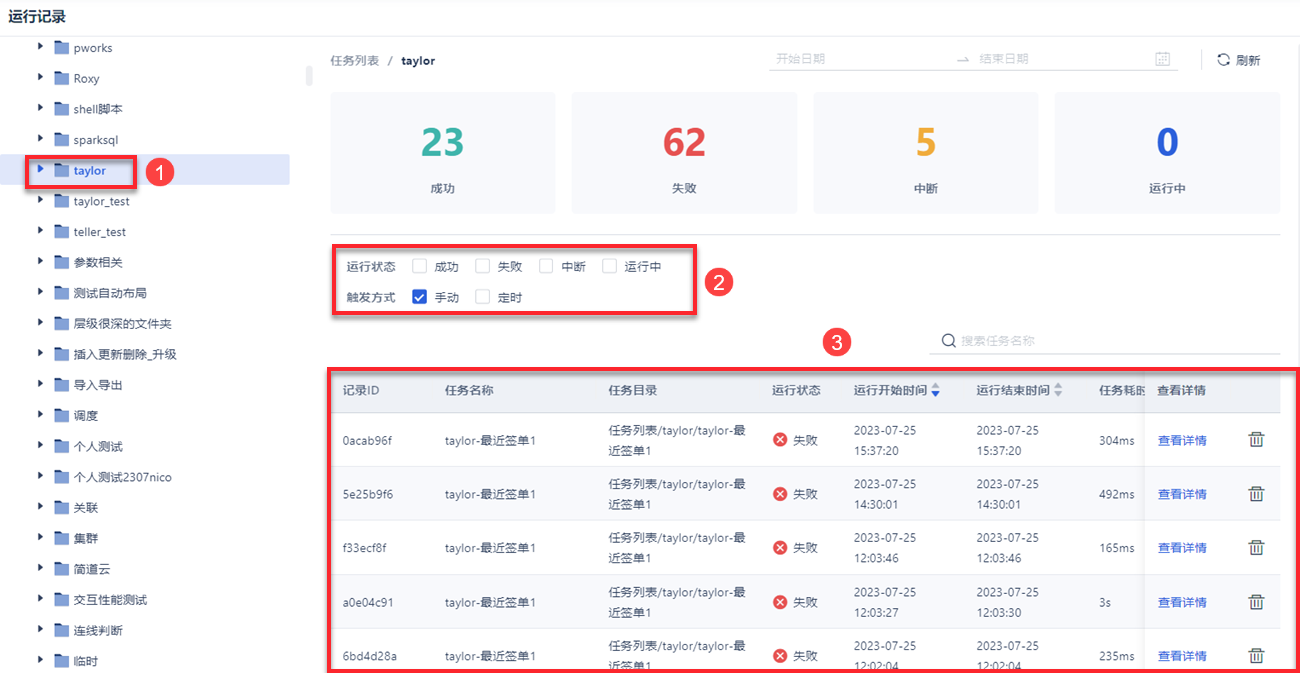Sort by 运行结束时间 sort arrows
This screenshot has height=673, width=1300.
(x=1058, y=391)
